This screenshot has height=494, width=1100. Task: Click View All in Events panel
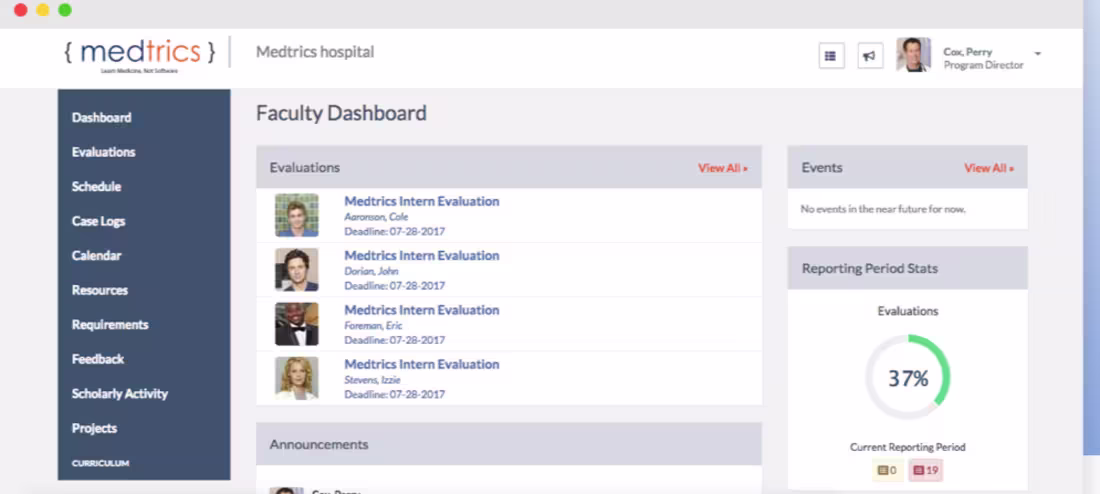(988, 168)
